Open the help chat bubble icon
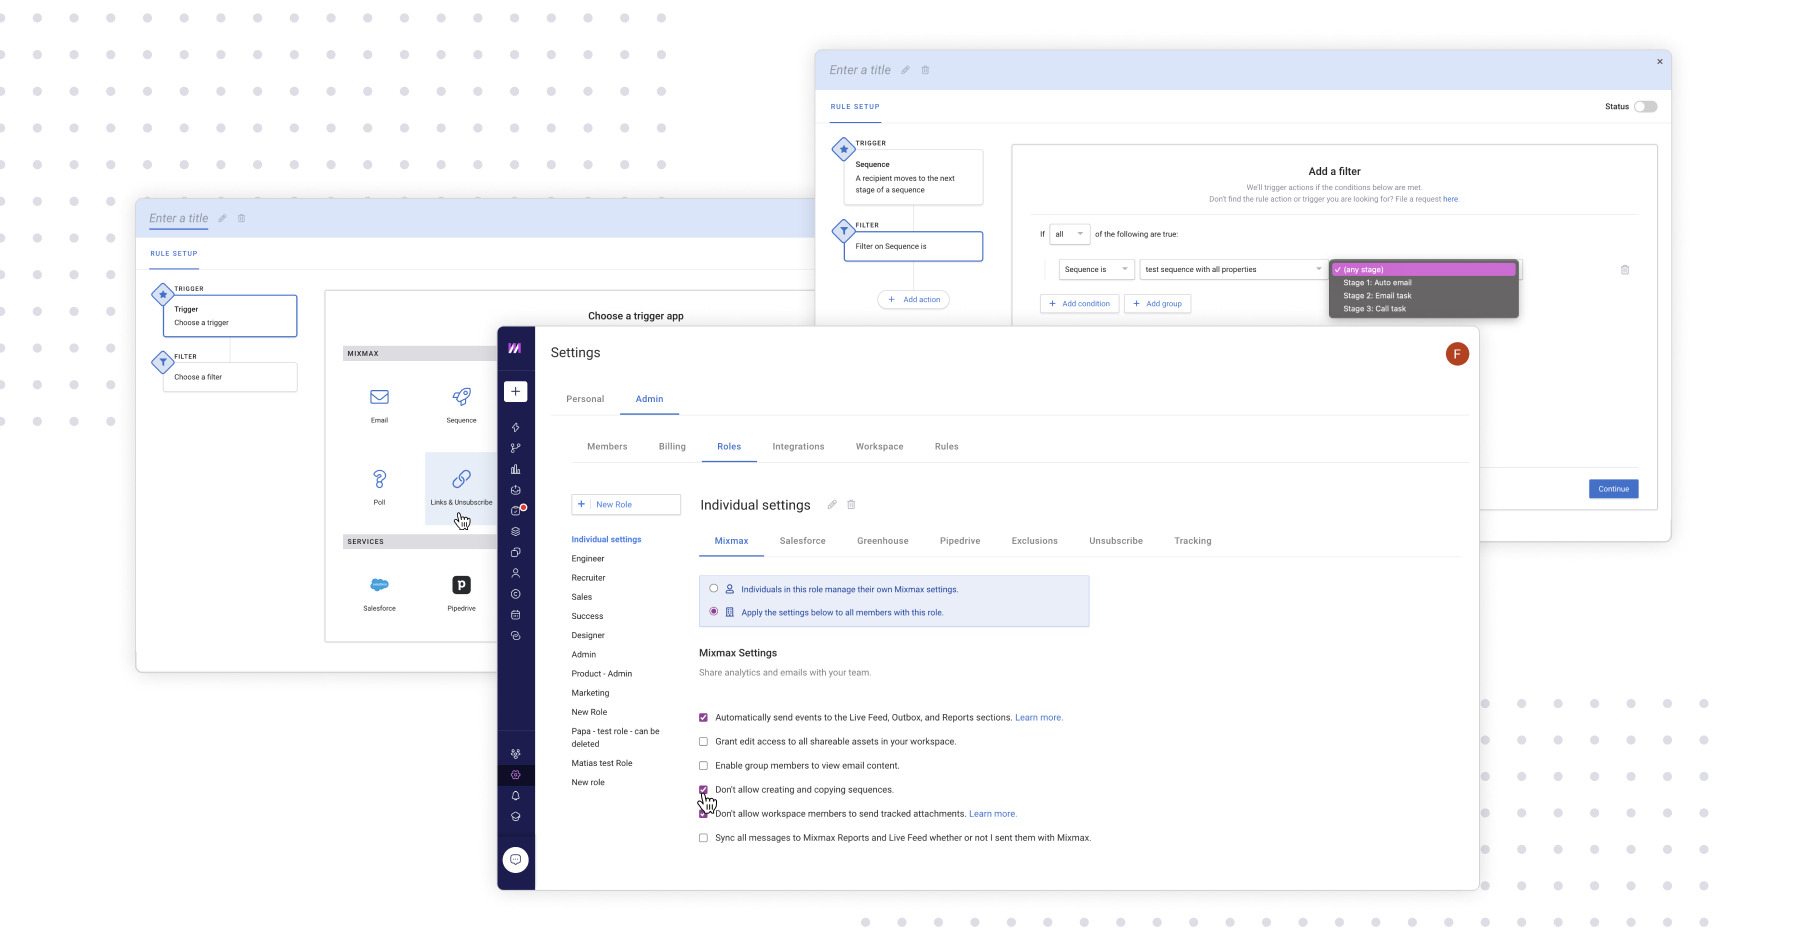 (x=515, y=859)
